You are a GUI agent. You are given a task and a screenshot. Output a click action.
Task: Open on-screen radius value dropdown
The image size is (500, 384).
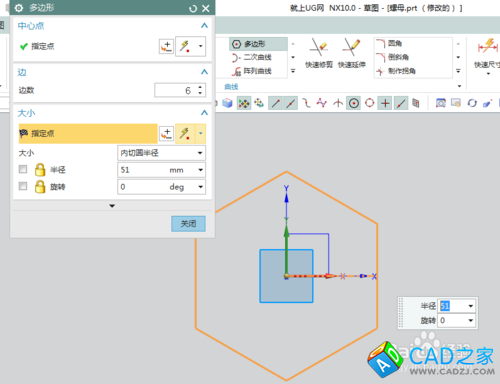471,306
